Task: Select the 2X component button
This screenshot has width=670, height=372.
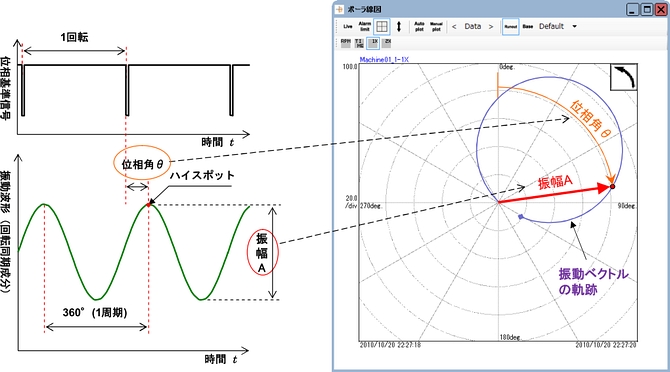Action: (387, 42)
